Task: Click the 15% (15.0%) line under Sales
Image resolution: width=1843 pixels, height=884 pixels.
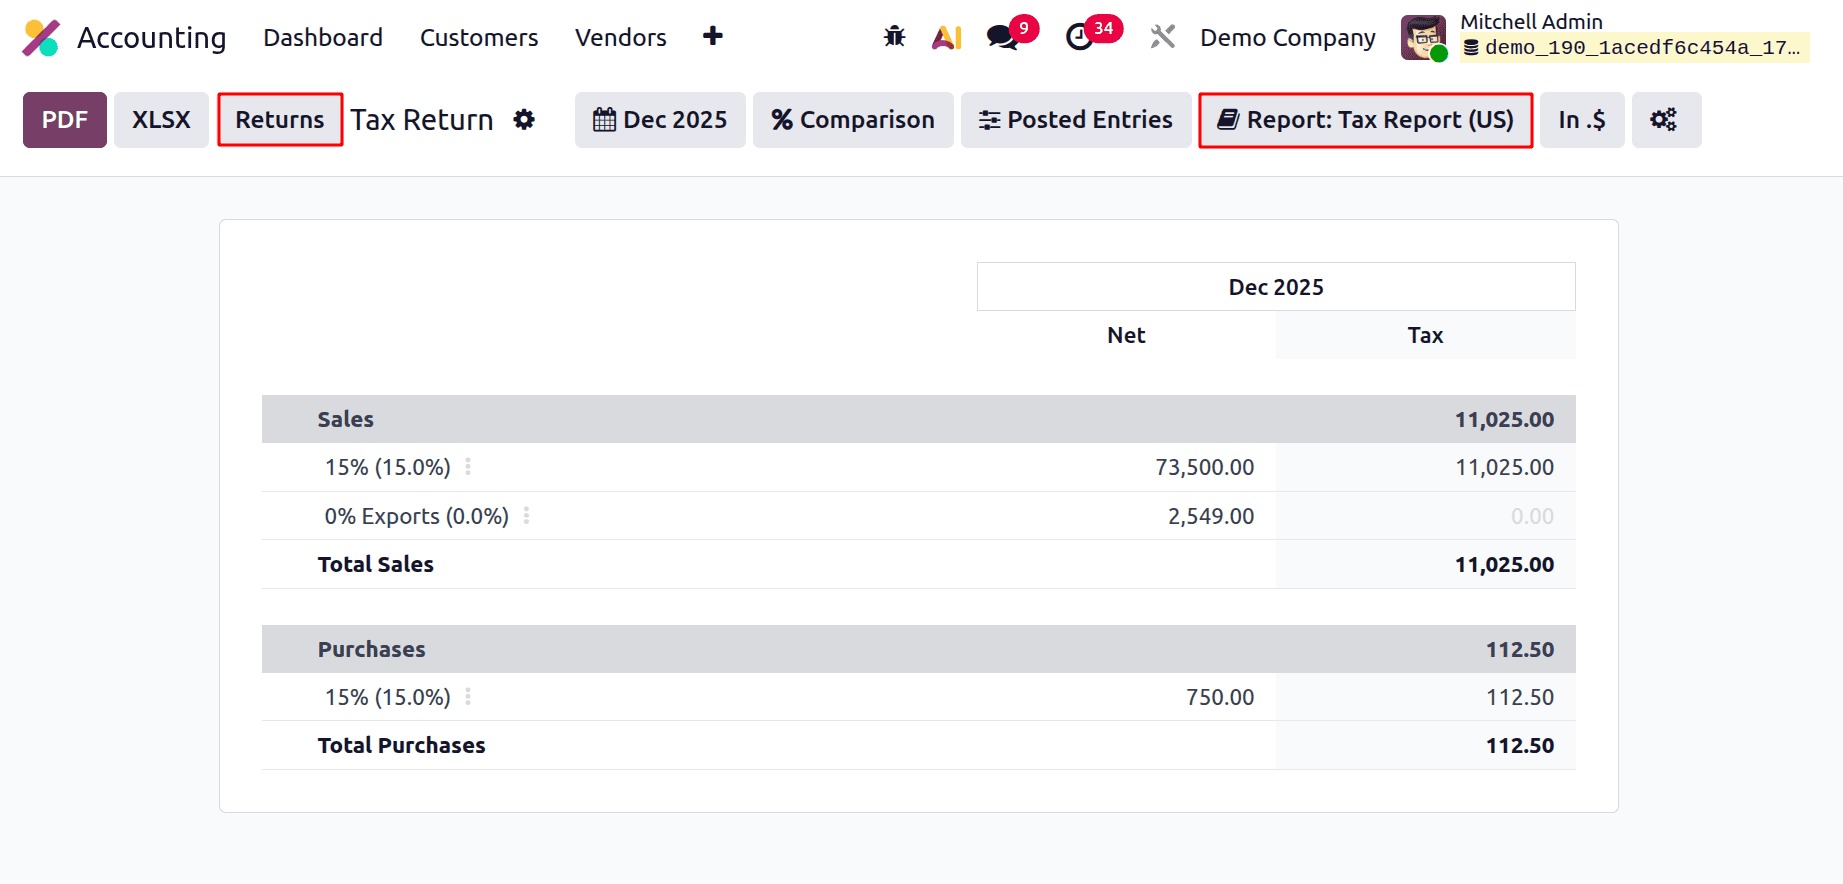Action: 387,467
